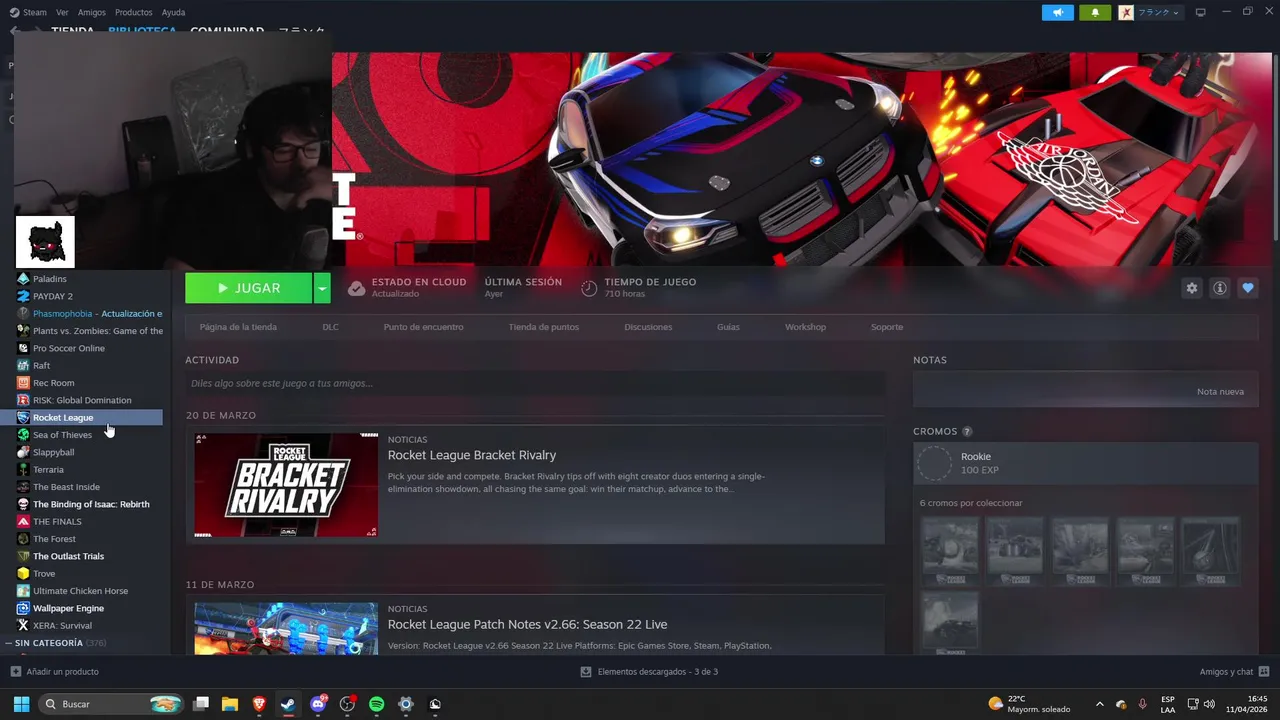This screenshot has width=1280, height=720.
Task: Click the Bracket Rivalry news thumbnail
Action: click(x=286, y=485)
